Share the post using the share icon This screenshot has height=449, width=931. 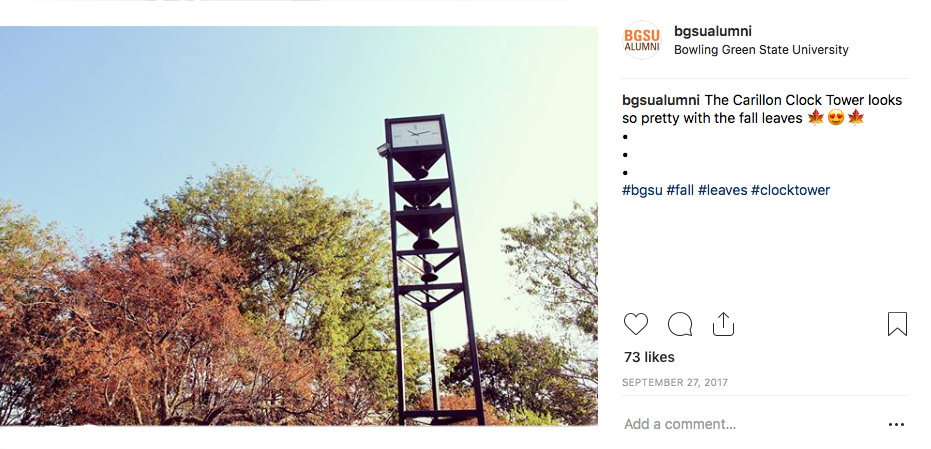pyautogui.click(x=723, y=324)
